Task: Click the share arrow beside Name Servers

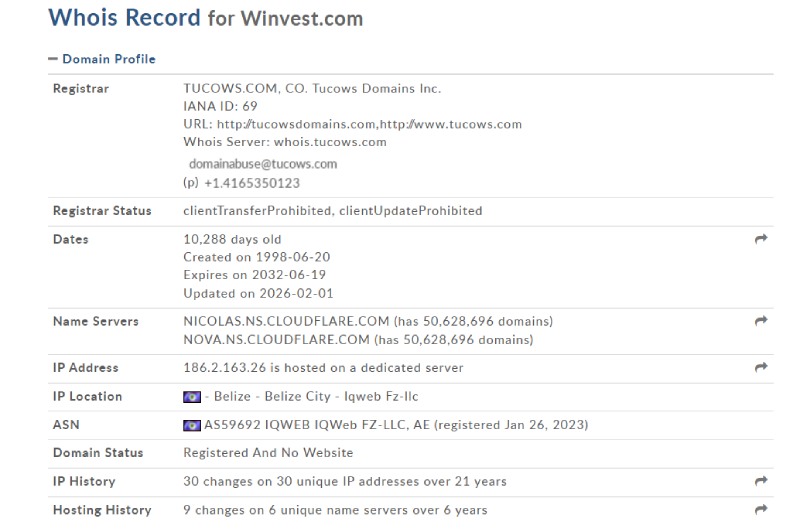Action: click(761, 321)
